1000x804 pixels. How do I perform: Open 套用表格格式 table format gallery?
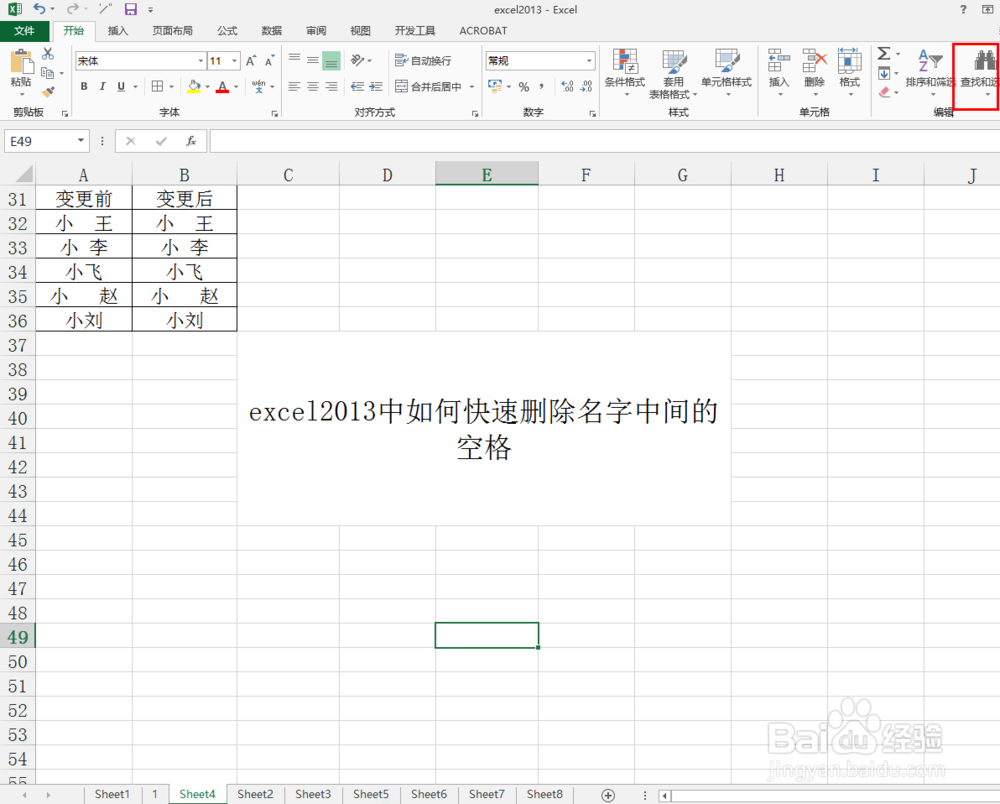tap(673, 74)
